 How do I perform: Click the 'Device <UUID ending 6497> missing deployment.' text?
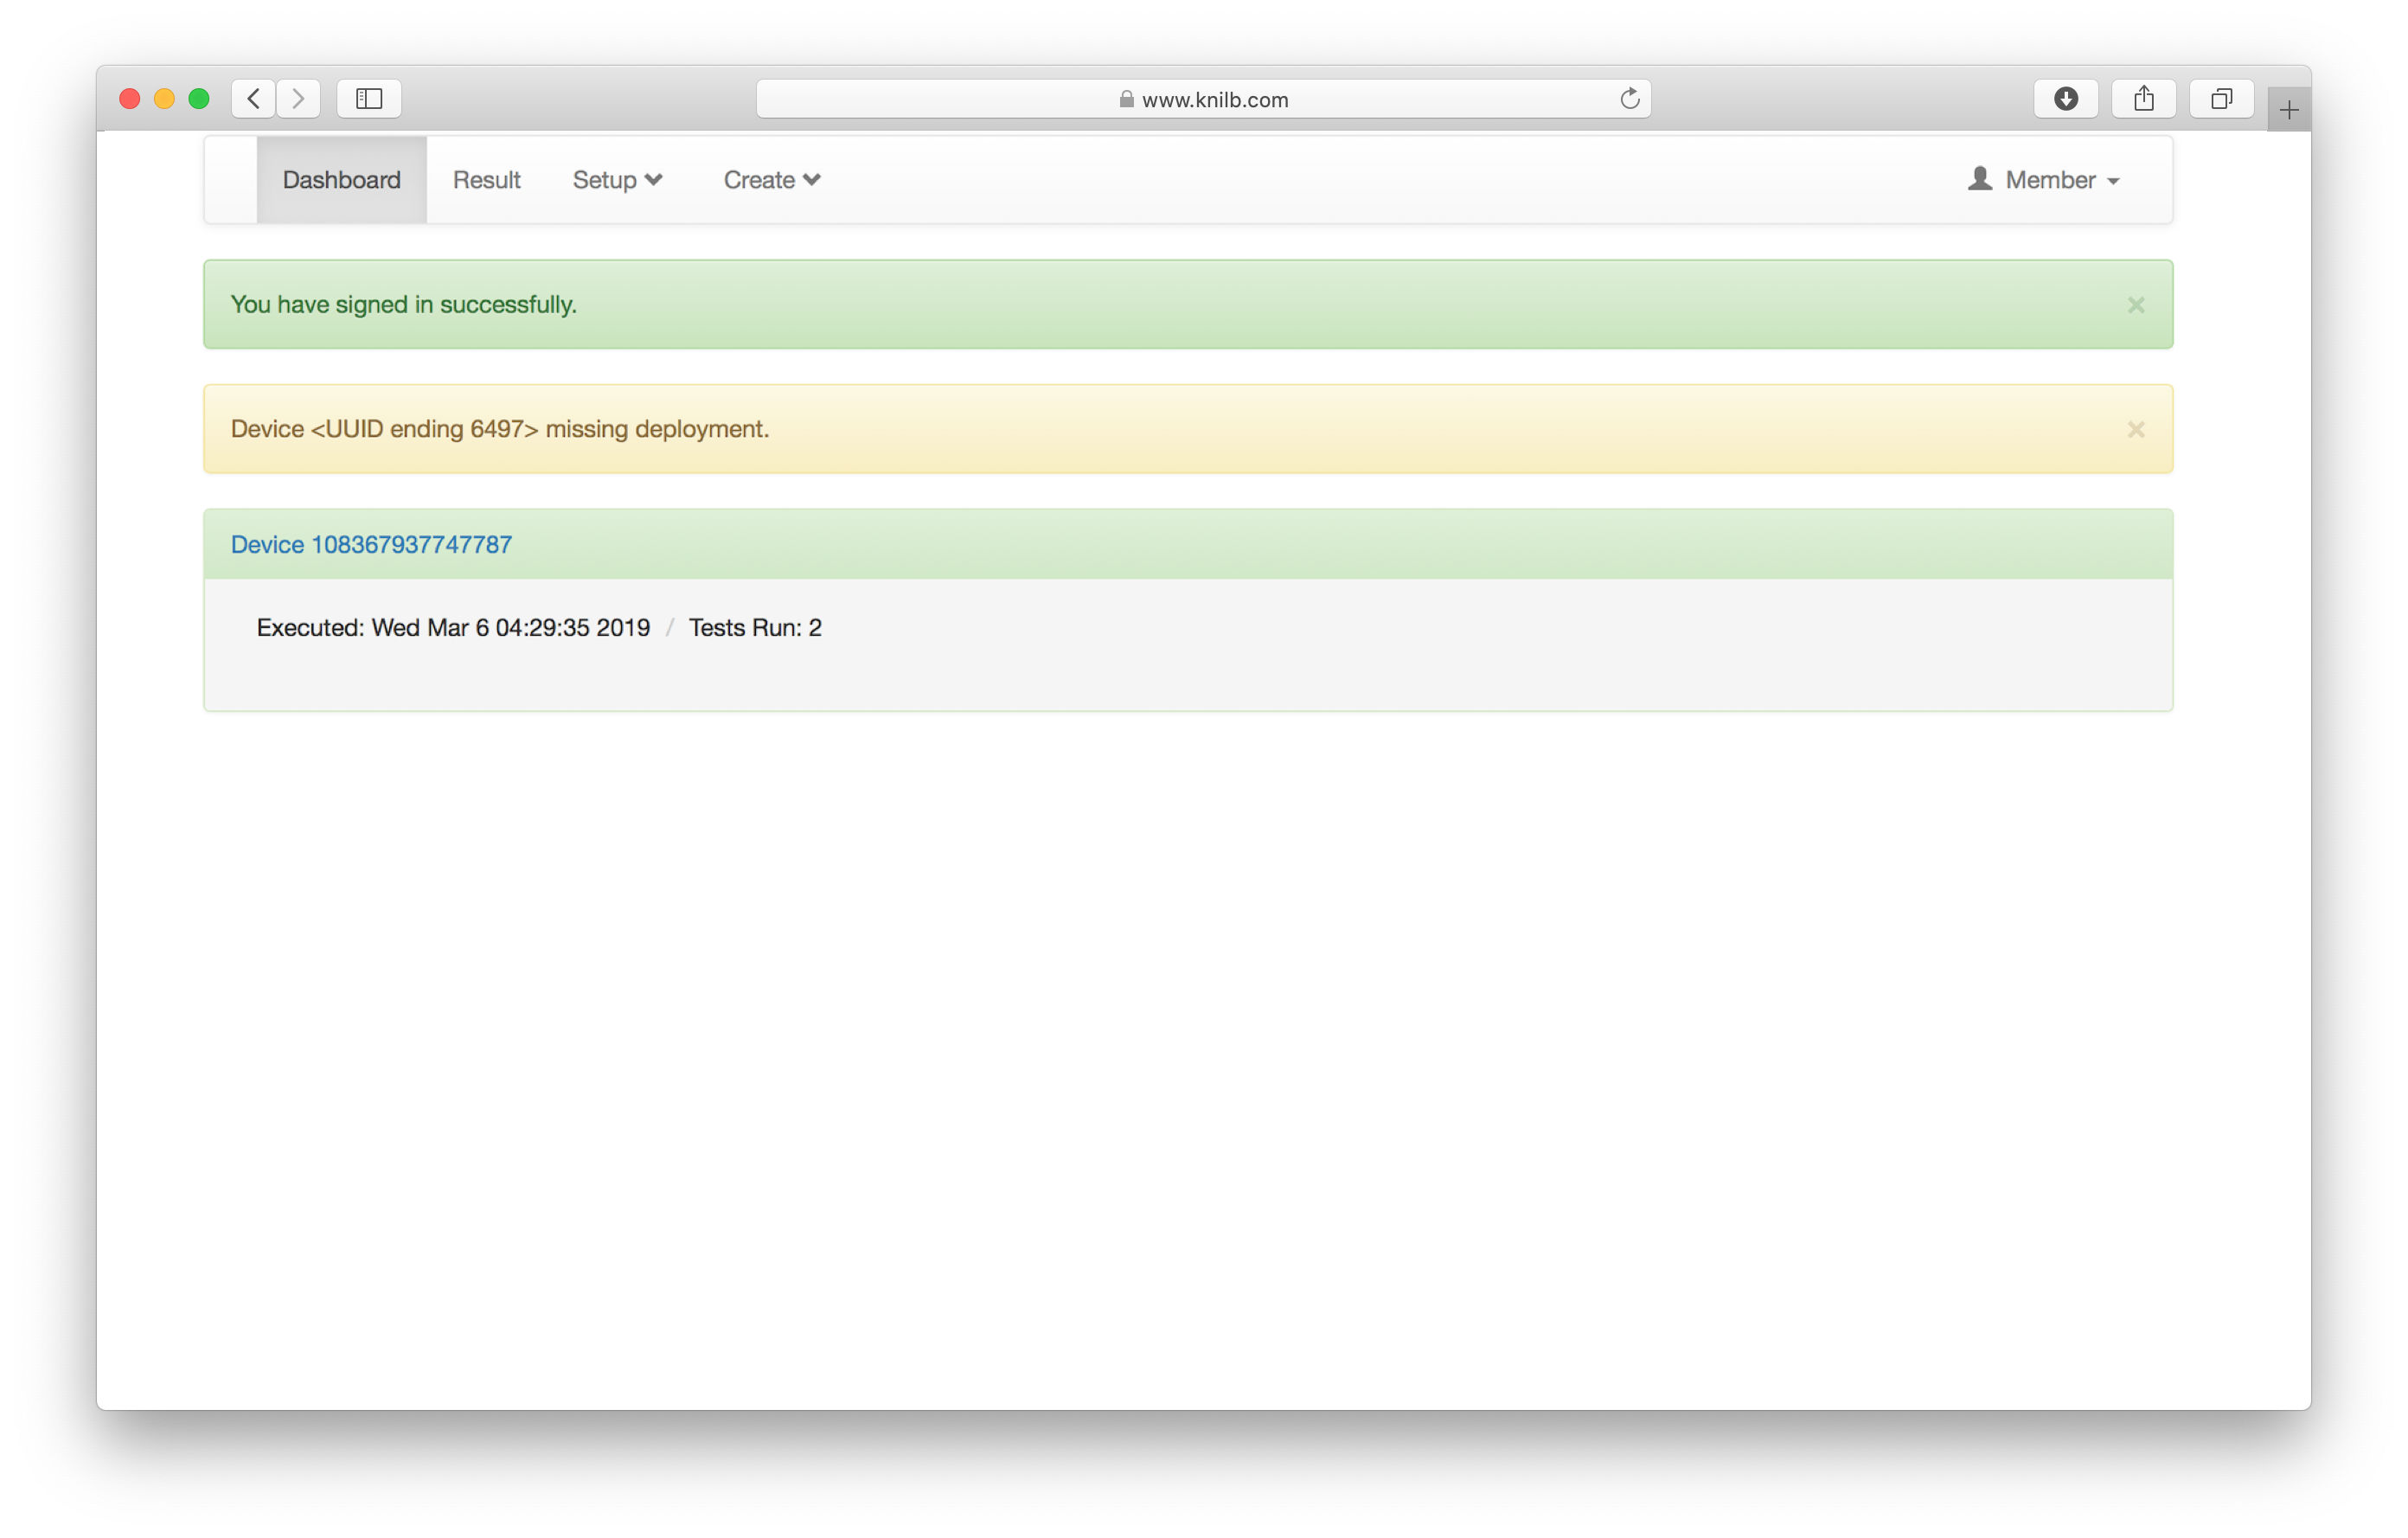(x=499, y=429)
